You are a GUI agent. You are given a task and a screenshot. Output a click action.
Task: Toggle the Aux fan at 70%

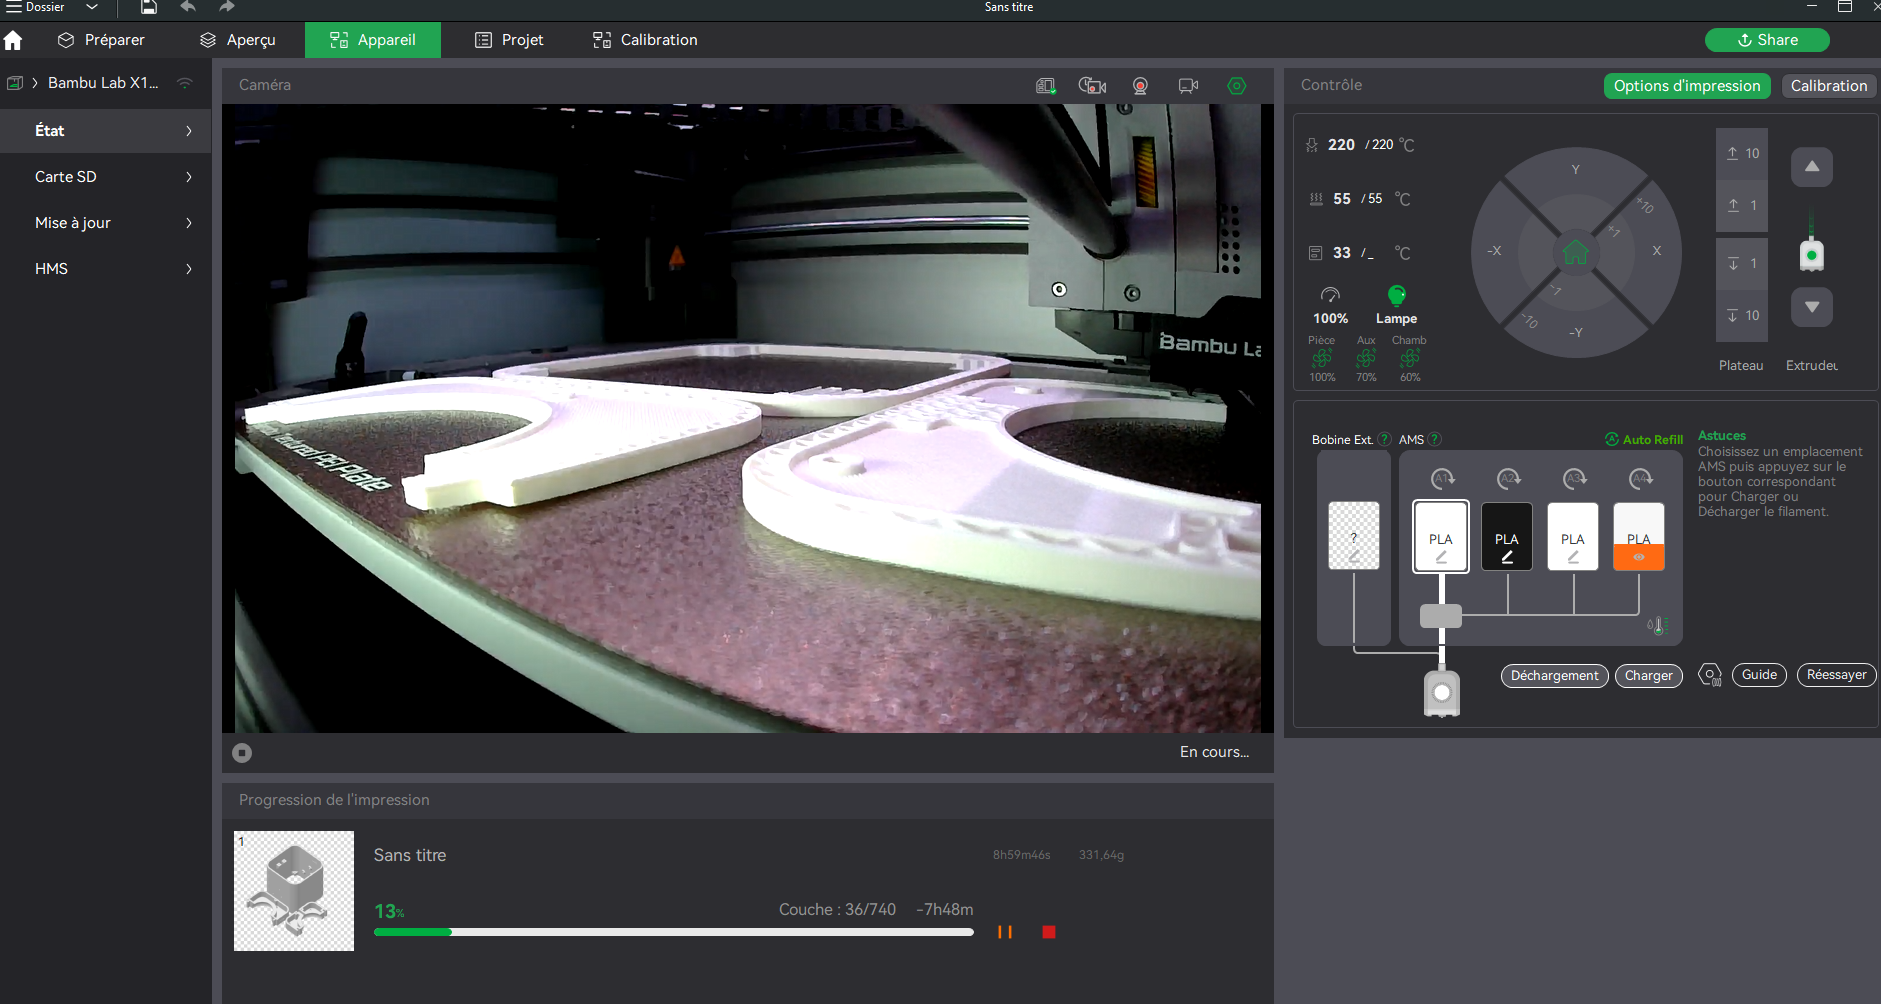point(1366,358)
